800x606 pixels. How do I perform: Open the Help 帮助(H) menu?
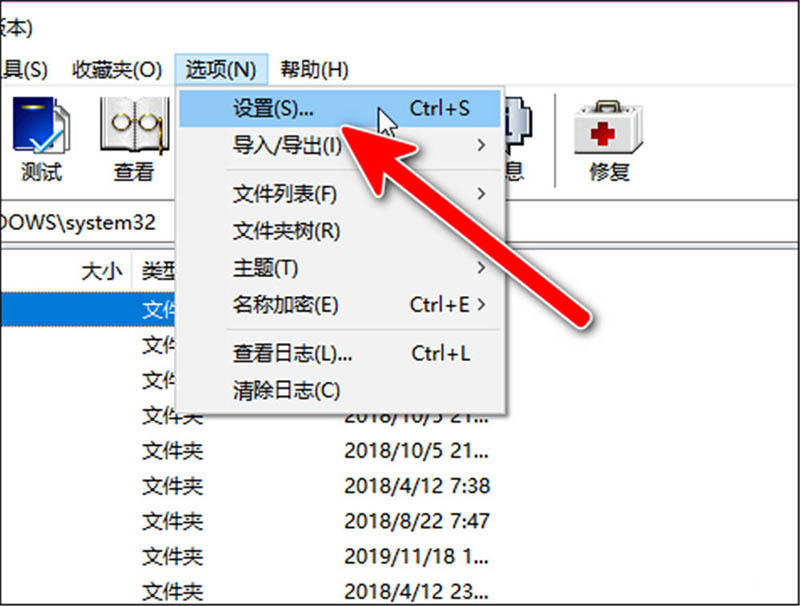pos(314,69)
